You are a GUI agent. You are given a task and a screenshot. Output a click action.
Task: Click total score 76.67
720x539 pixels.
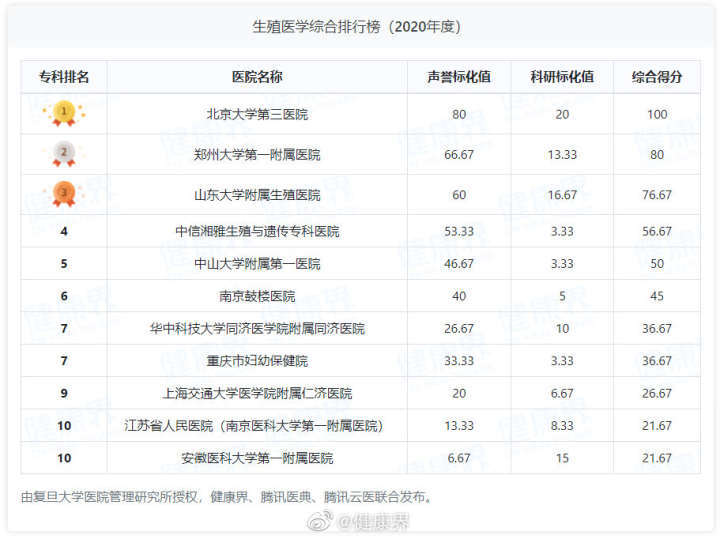657,195
